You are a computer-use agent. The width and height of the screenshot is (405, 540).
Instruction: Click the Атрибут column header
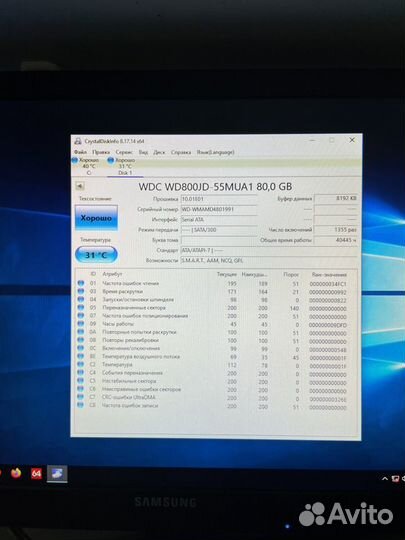[112, 274]
